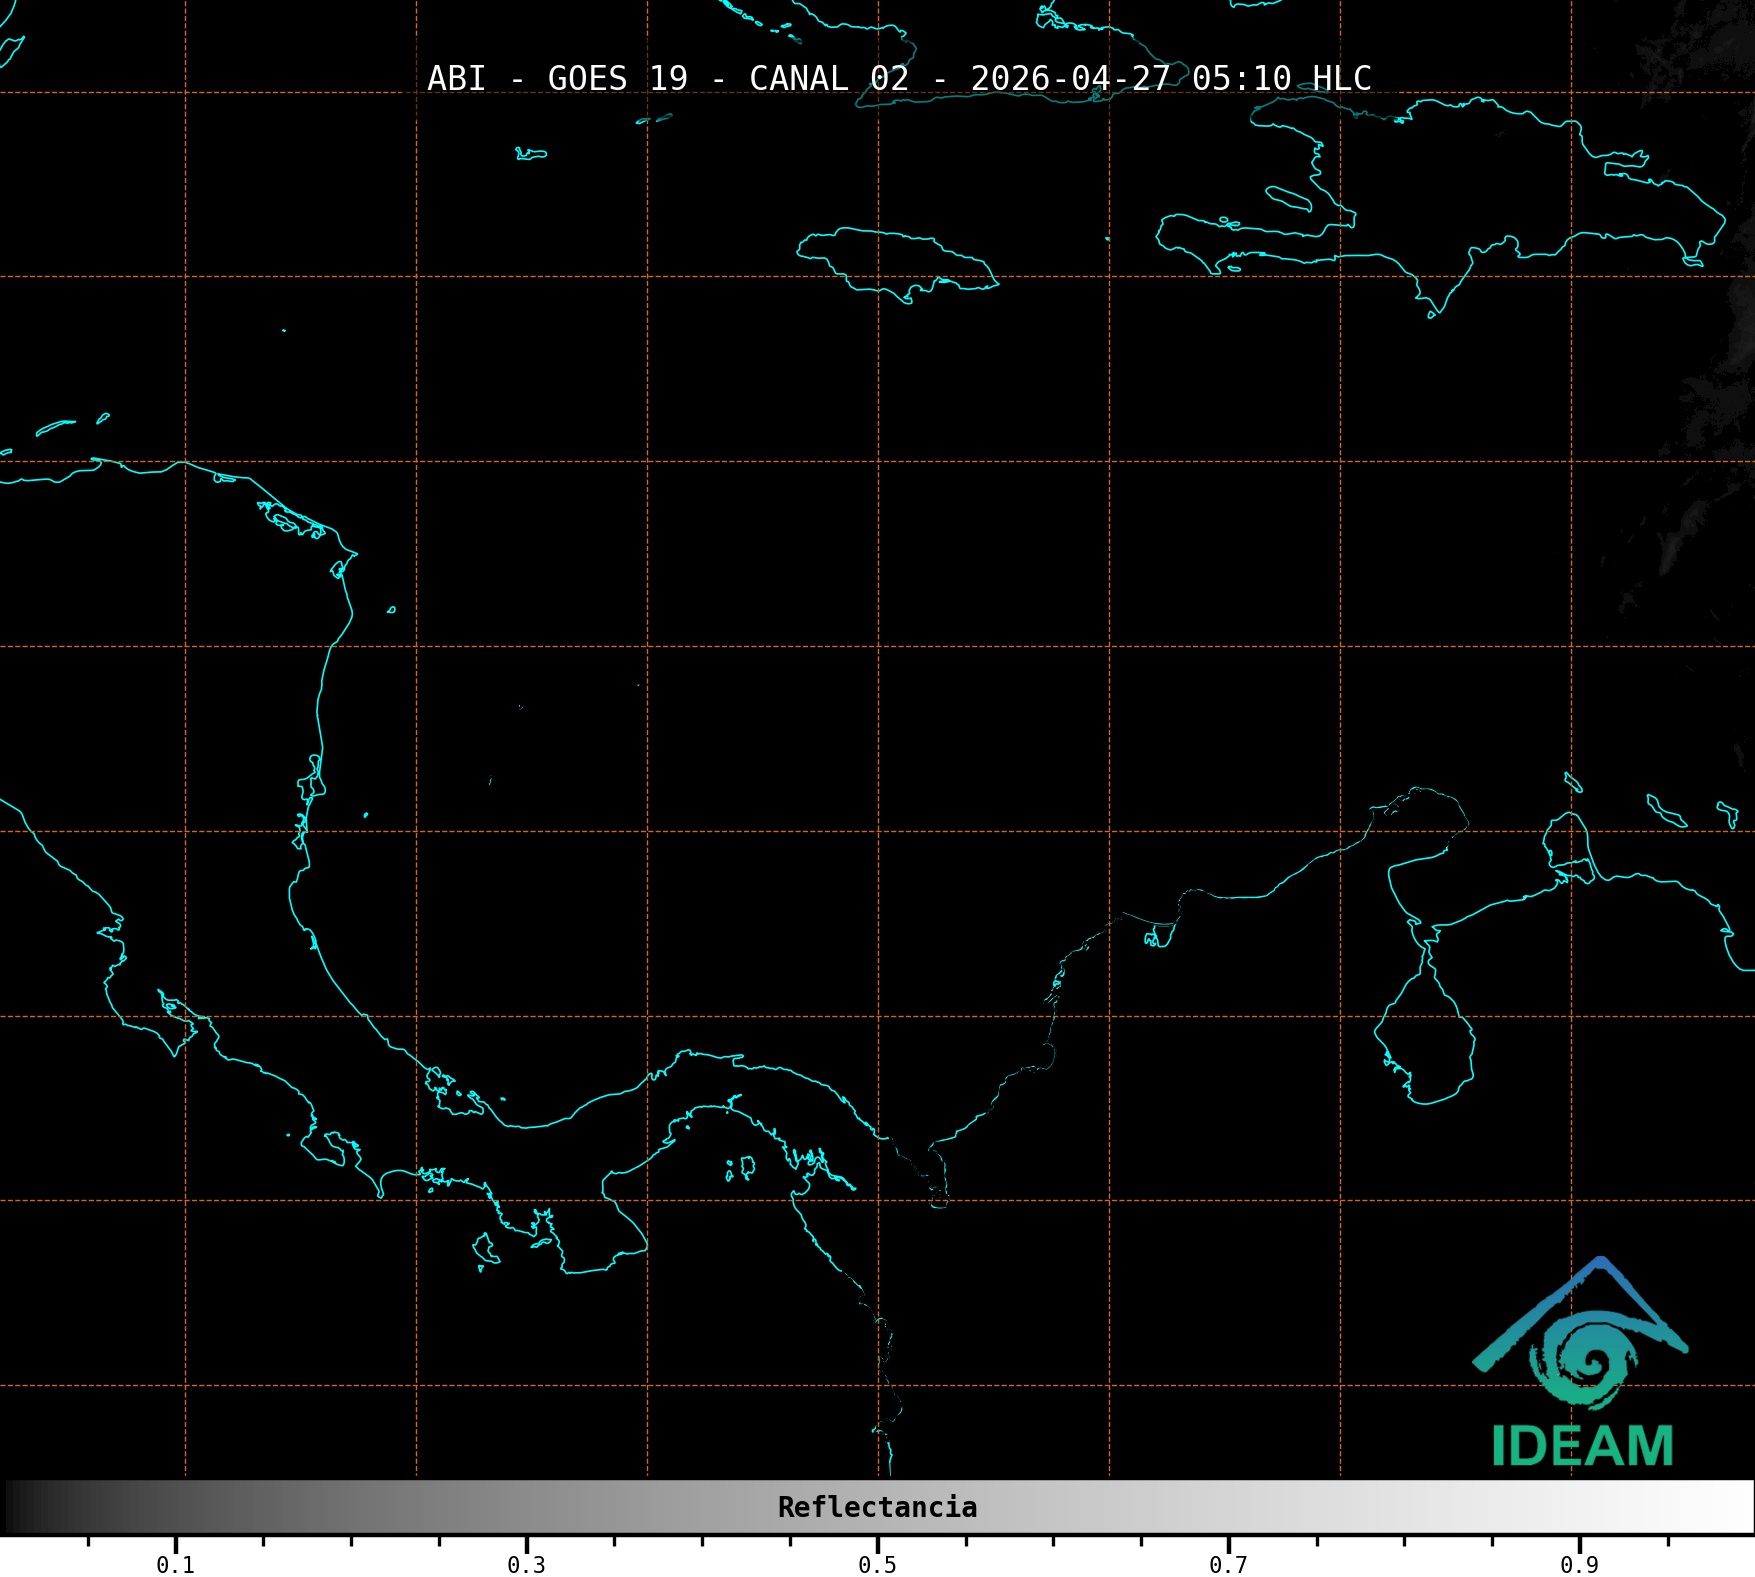The image size is (1755, 1577).
Task: Click the Grand Cayman island outline
Action: pos(531,154)
